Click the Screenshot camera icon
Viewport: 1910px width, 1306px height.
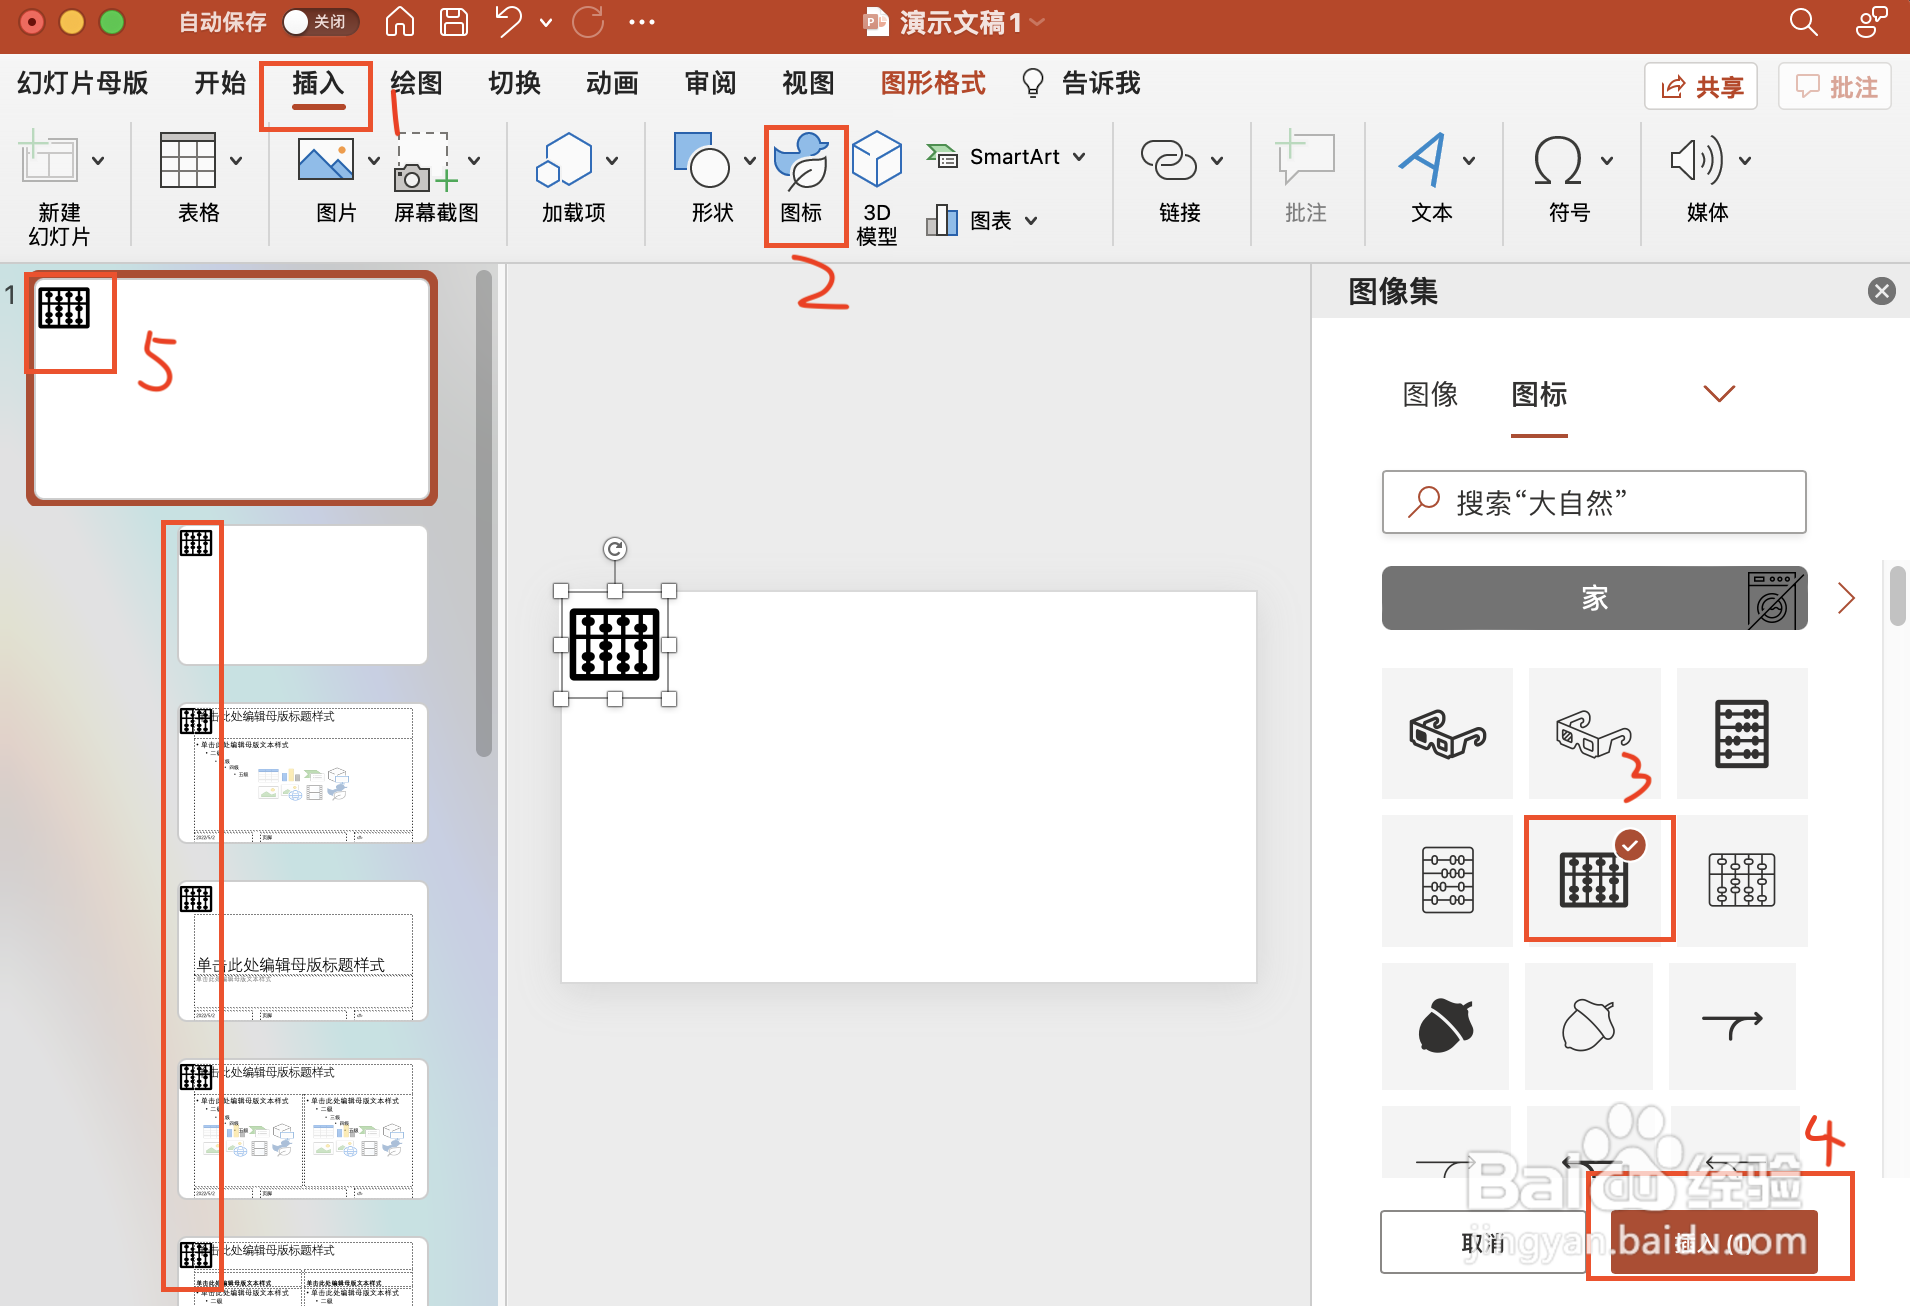pos(427,162)
